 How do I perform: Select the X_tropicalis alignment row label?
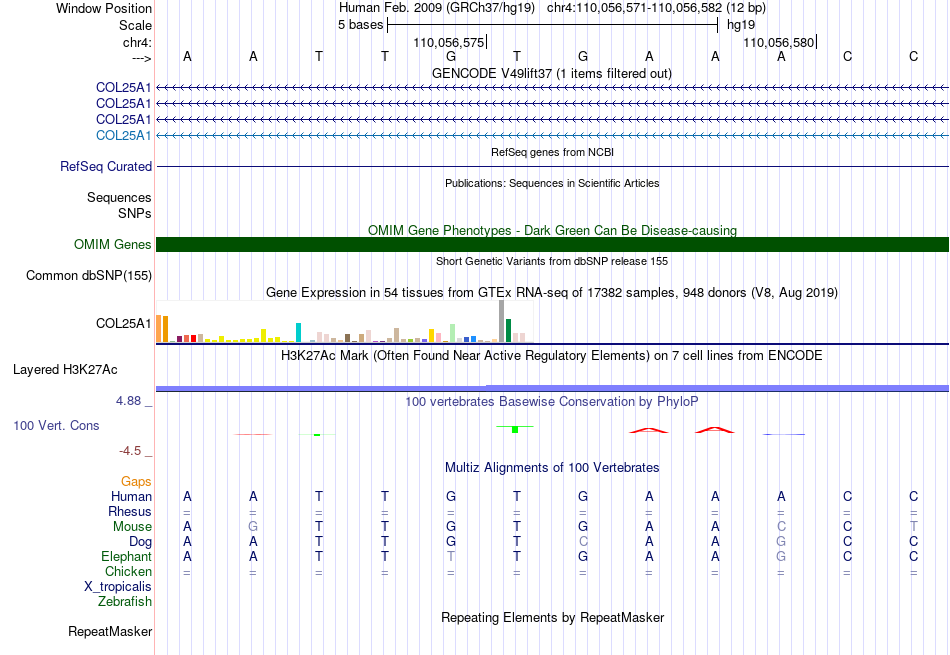click(118, 587)
